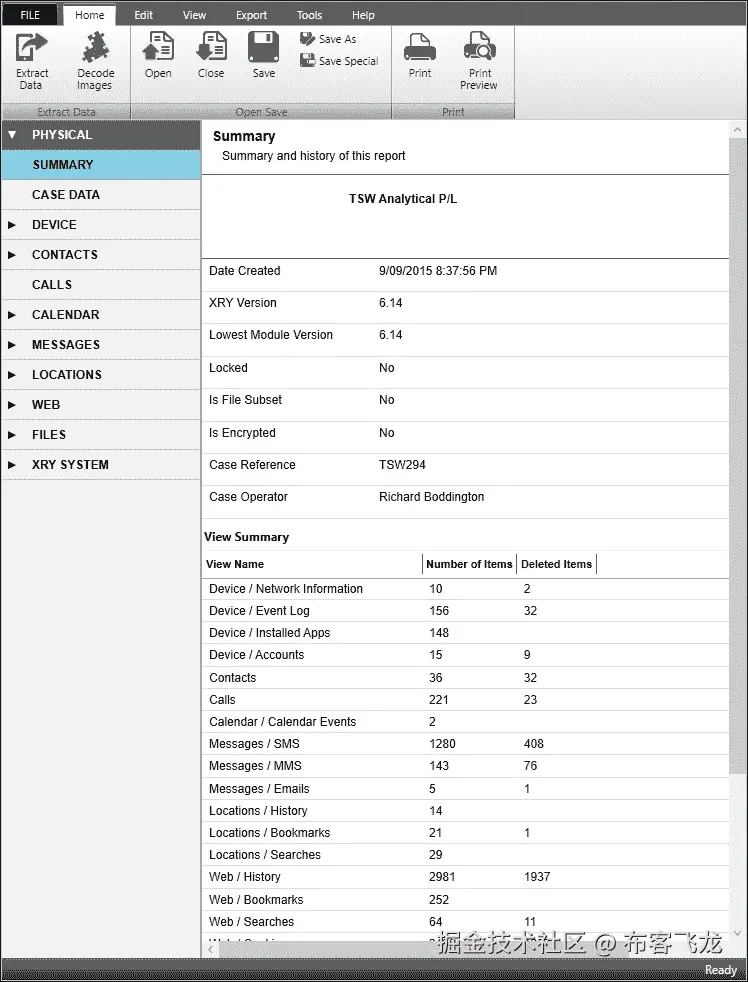This screenshot has height=982, width=748.
Task: Select the Web / Searches row
Action: (465, 921)
